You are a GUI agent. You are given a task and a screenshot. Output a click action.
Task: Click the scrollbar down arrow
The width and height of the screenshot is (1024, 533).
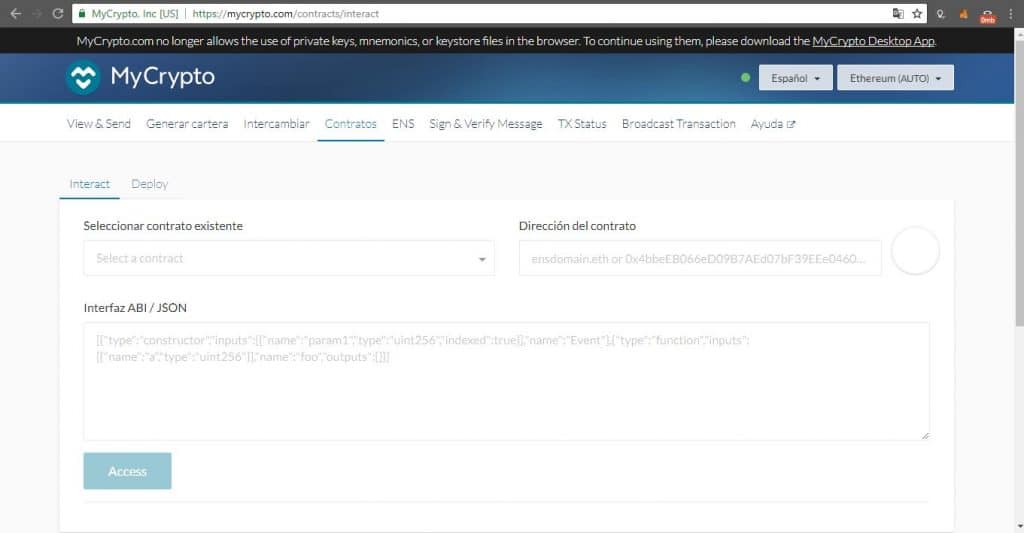click(x=1019, y=526)
